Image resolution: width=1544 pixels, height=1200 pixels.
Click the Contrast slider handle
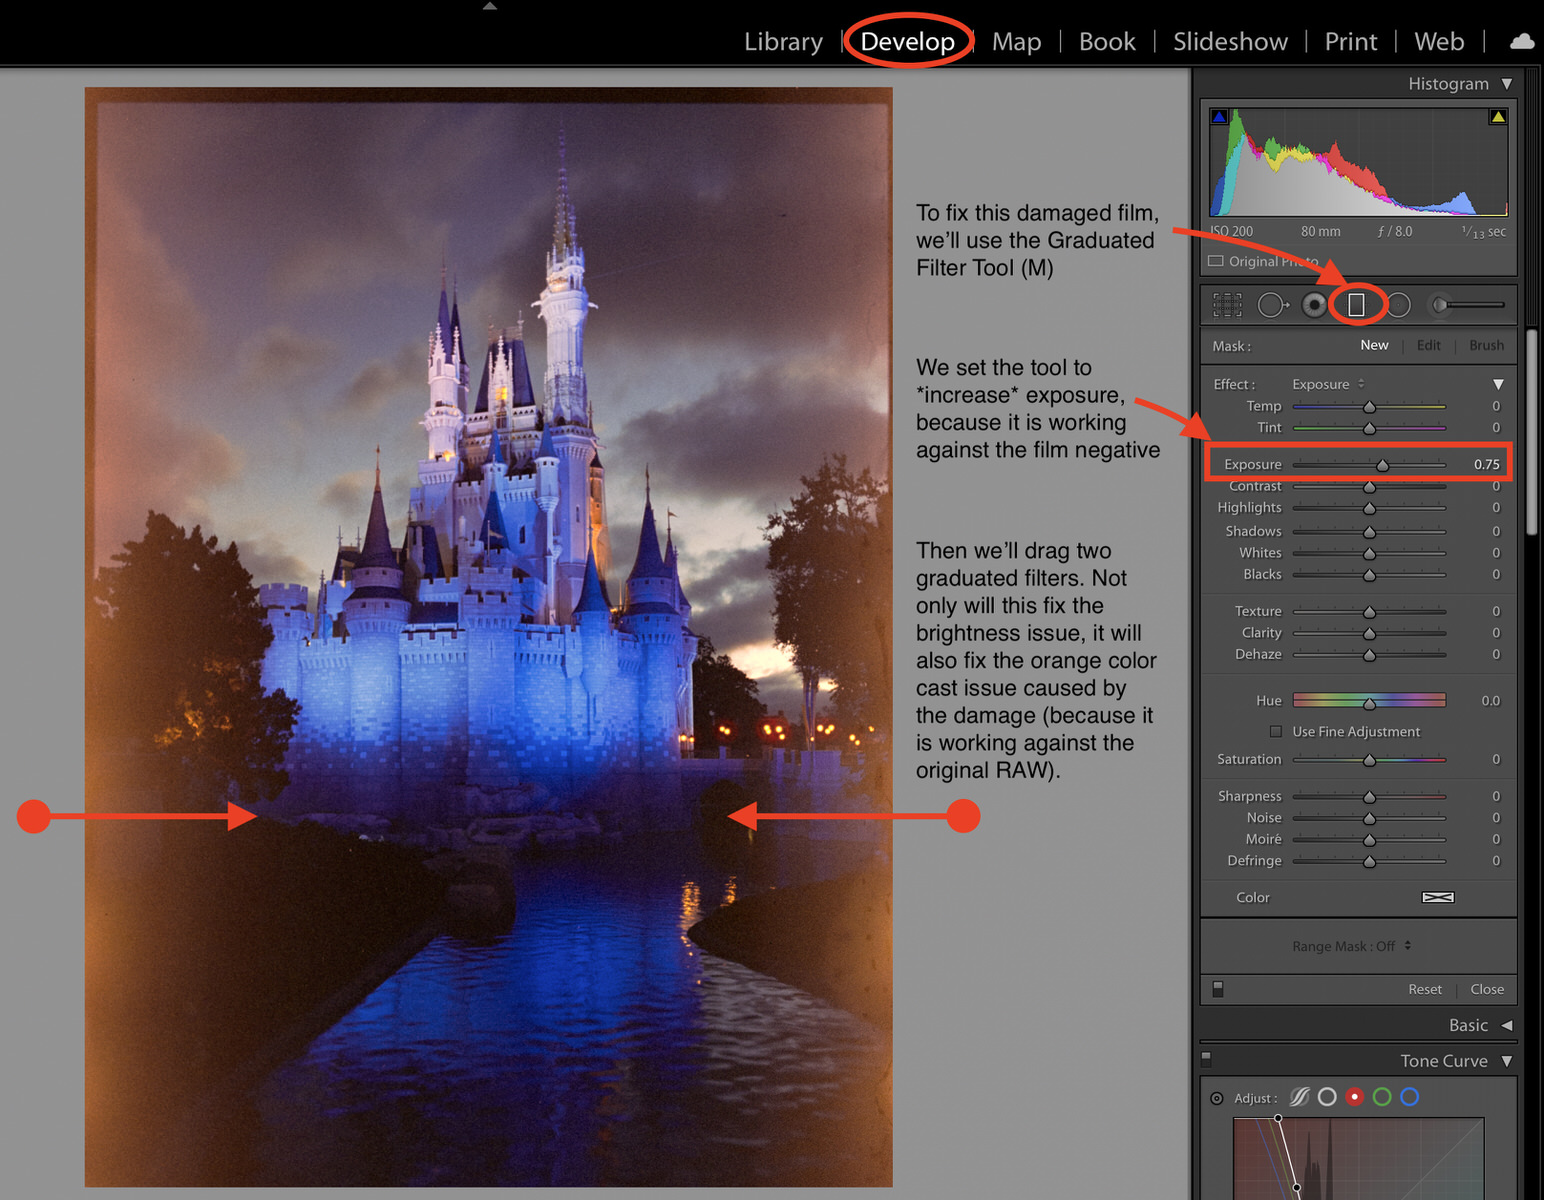1369,487
